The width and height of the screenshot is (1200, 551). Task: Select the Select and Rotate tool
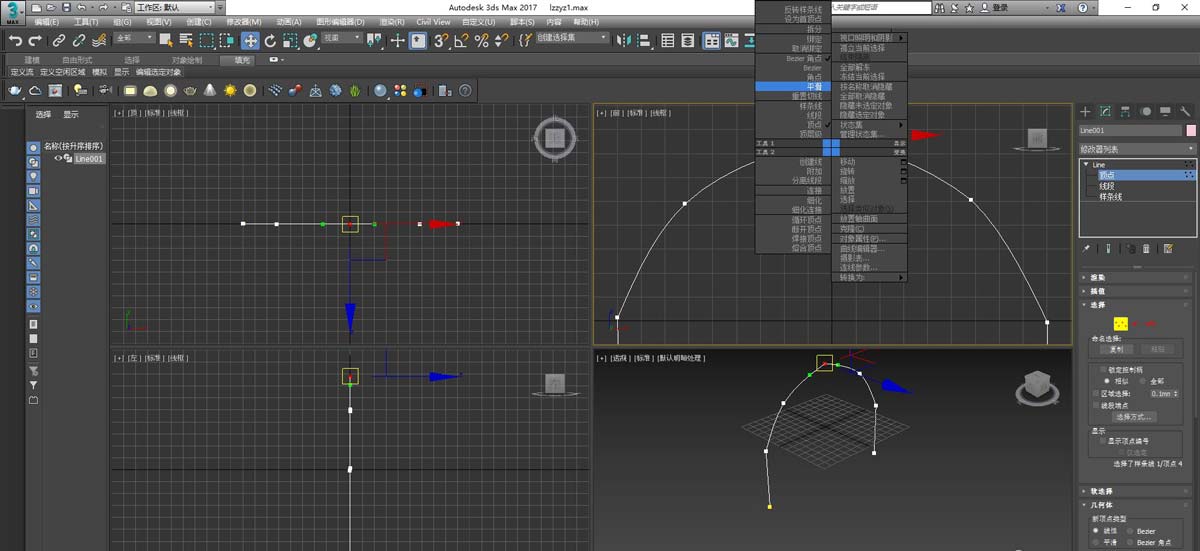click(x=270, y=41)
